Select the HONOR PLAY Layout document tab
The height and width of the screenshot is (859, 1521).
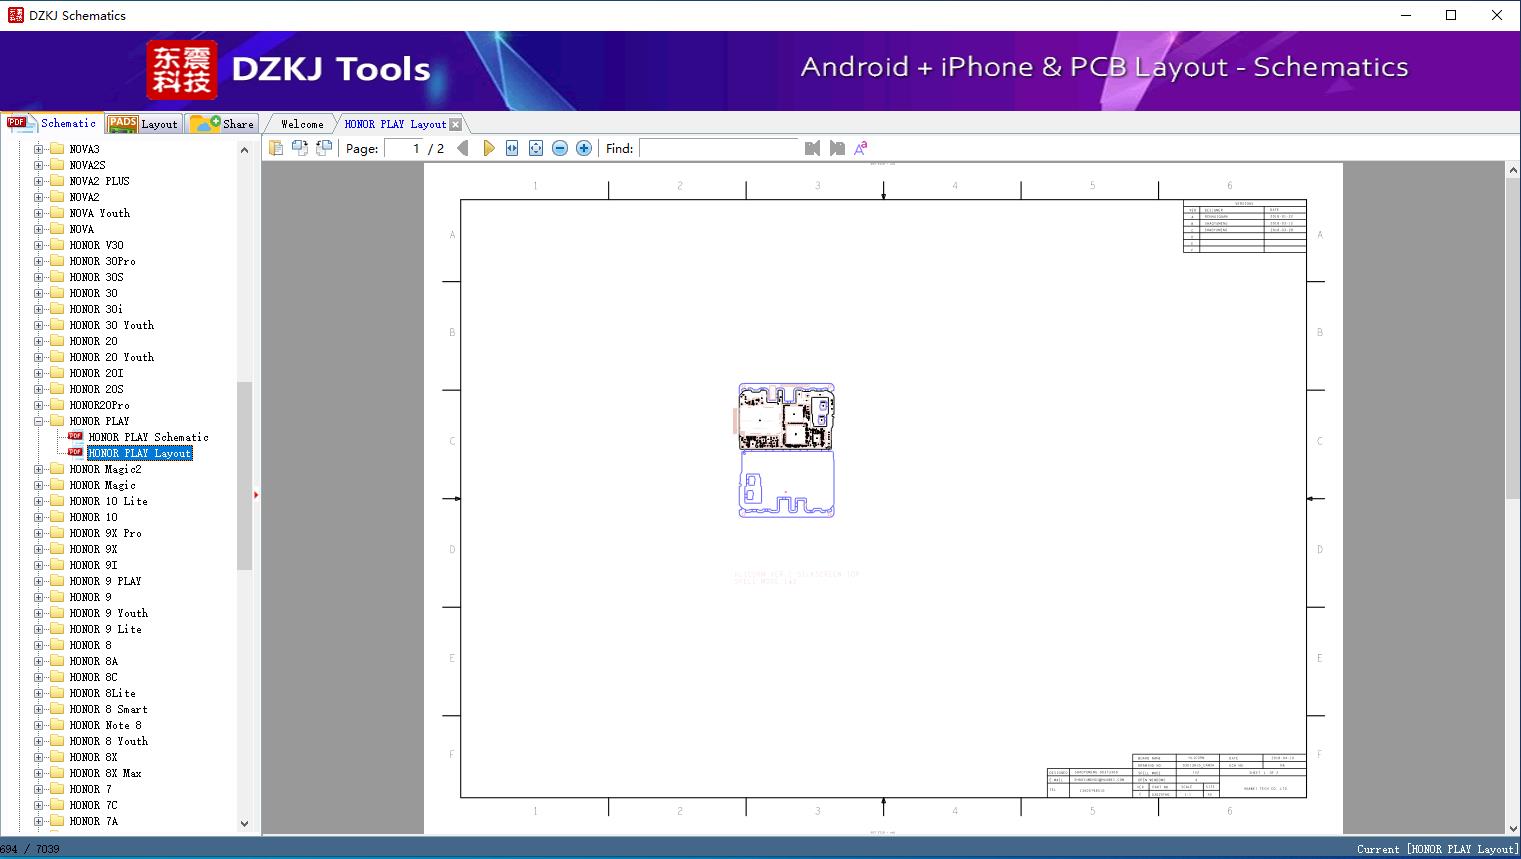(395, 124)
